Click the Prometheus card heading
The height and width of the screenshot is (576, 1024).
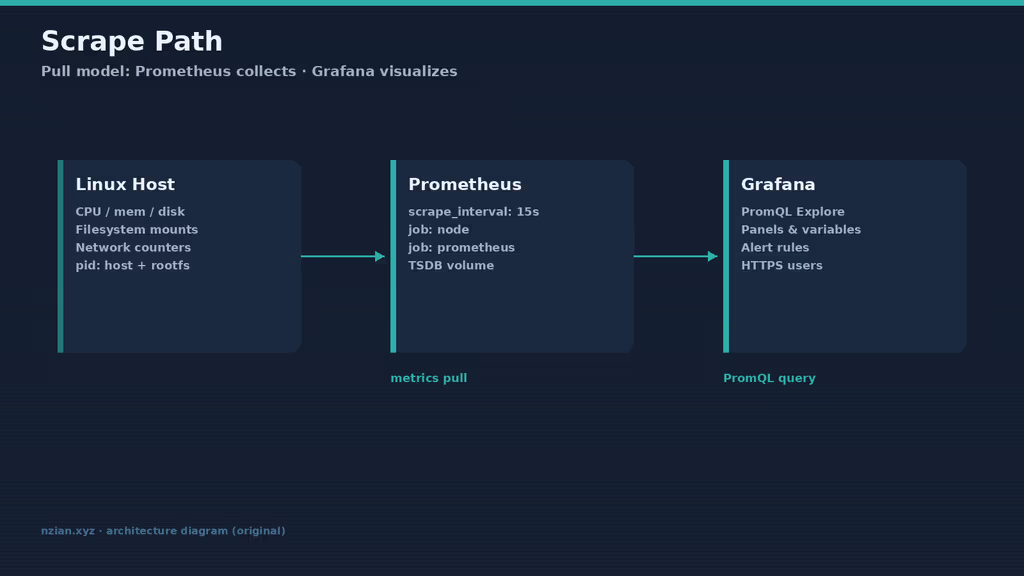point(465,184)
